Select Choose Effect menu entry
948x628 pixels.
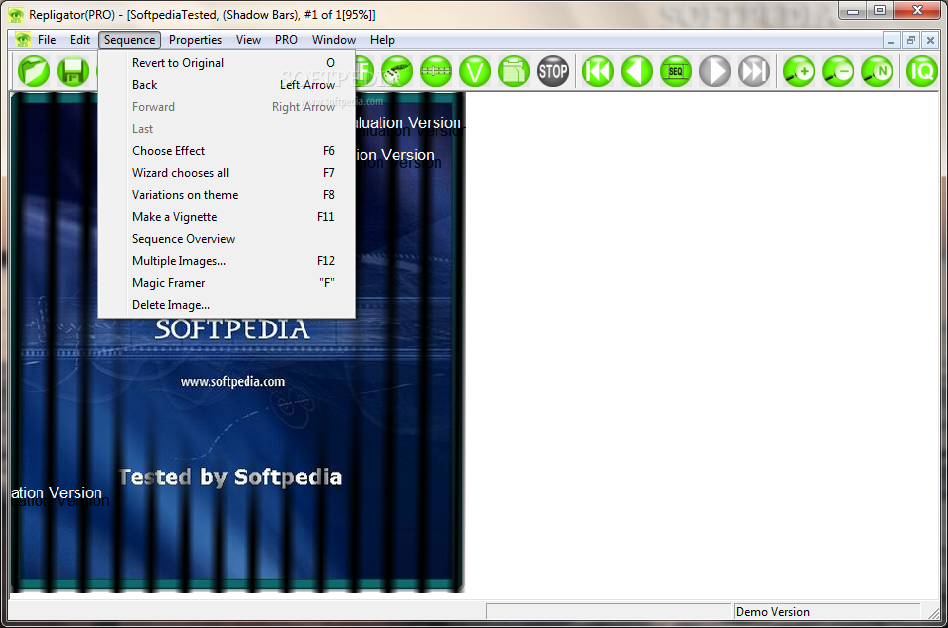[227, 151]
